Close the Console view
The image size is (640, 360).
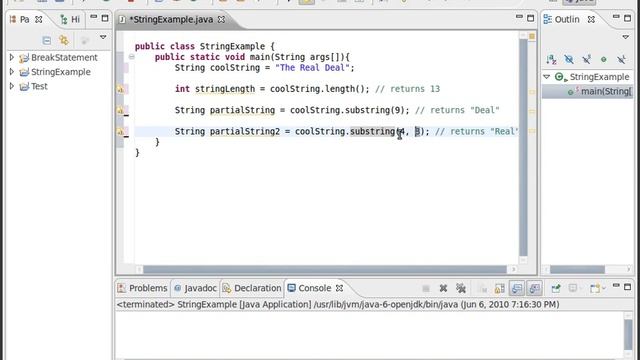339,288
